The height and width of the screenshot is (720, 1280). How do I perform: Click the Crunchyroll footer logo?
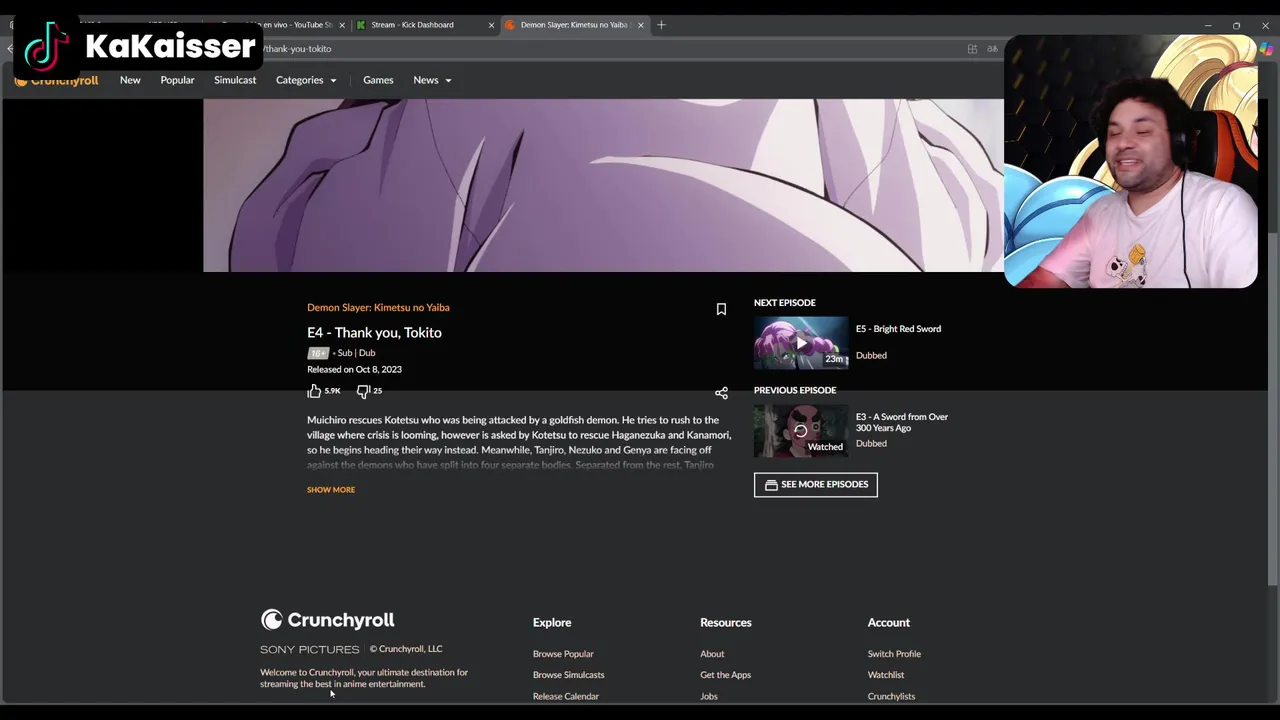[328, 620]
